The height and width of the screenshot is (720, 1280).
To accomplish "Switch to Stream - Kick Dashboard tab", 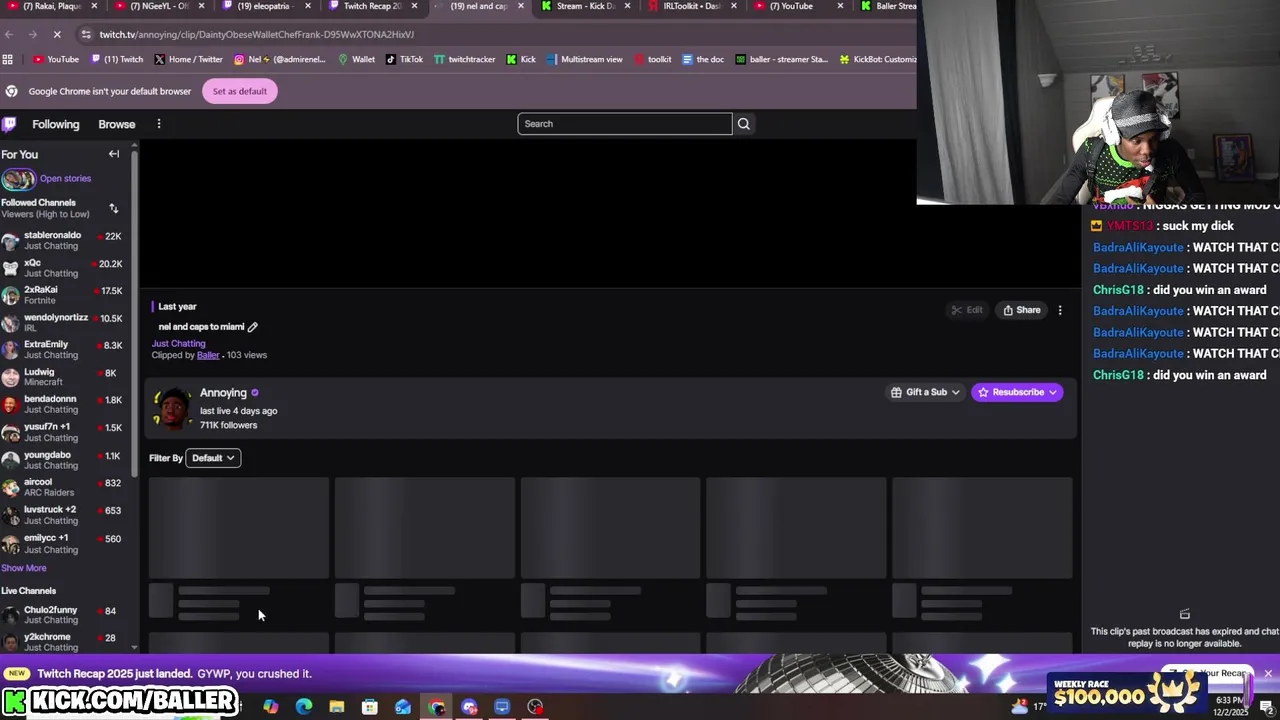I will pyautogui.click(x=586, y=6).
